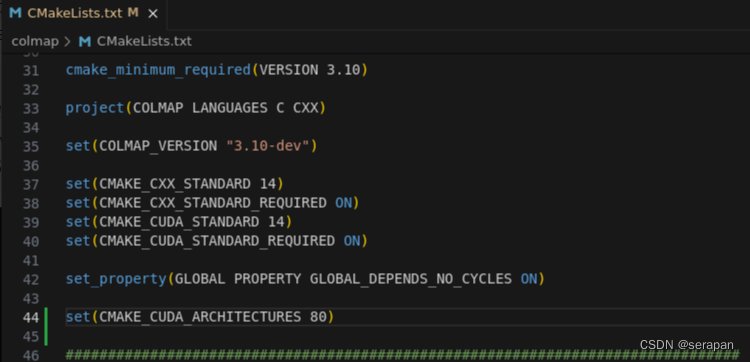Image resolution: width=750 pixels, height=362 pixels.
Task: Click on the project keyword on line 33
Action: [x=95, y=108]
